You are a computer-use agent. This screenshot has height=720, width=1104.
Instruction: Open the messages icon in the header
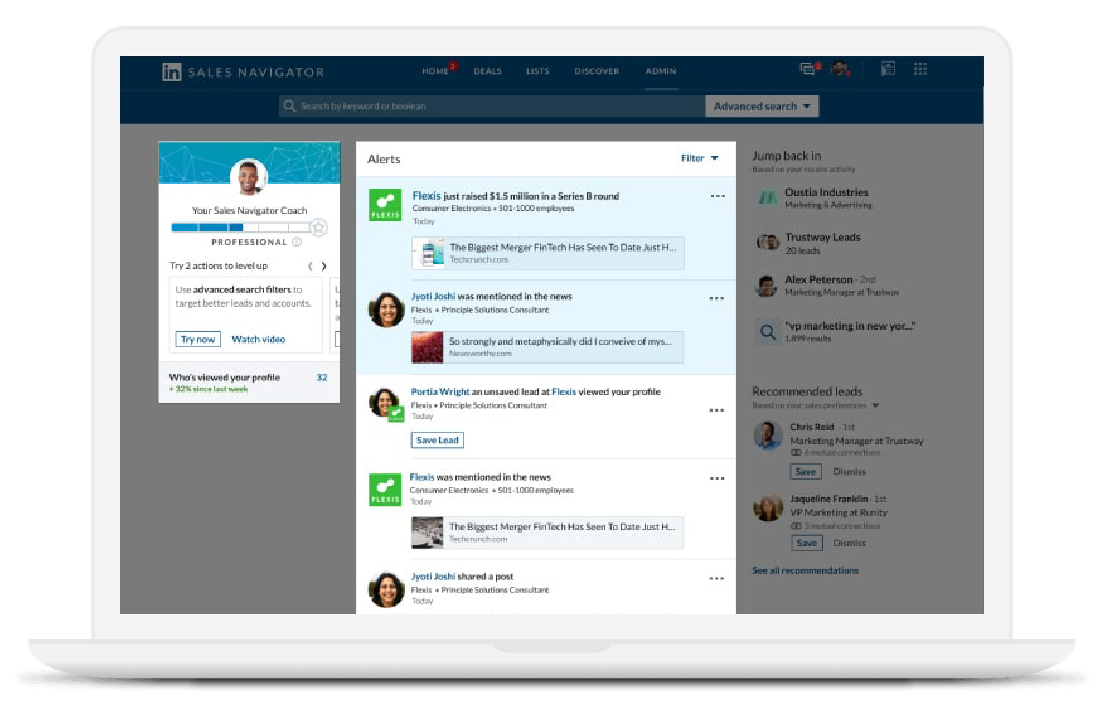(x=808, y=69)
